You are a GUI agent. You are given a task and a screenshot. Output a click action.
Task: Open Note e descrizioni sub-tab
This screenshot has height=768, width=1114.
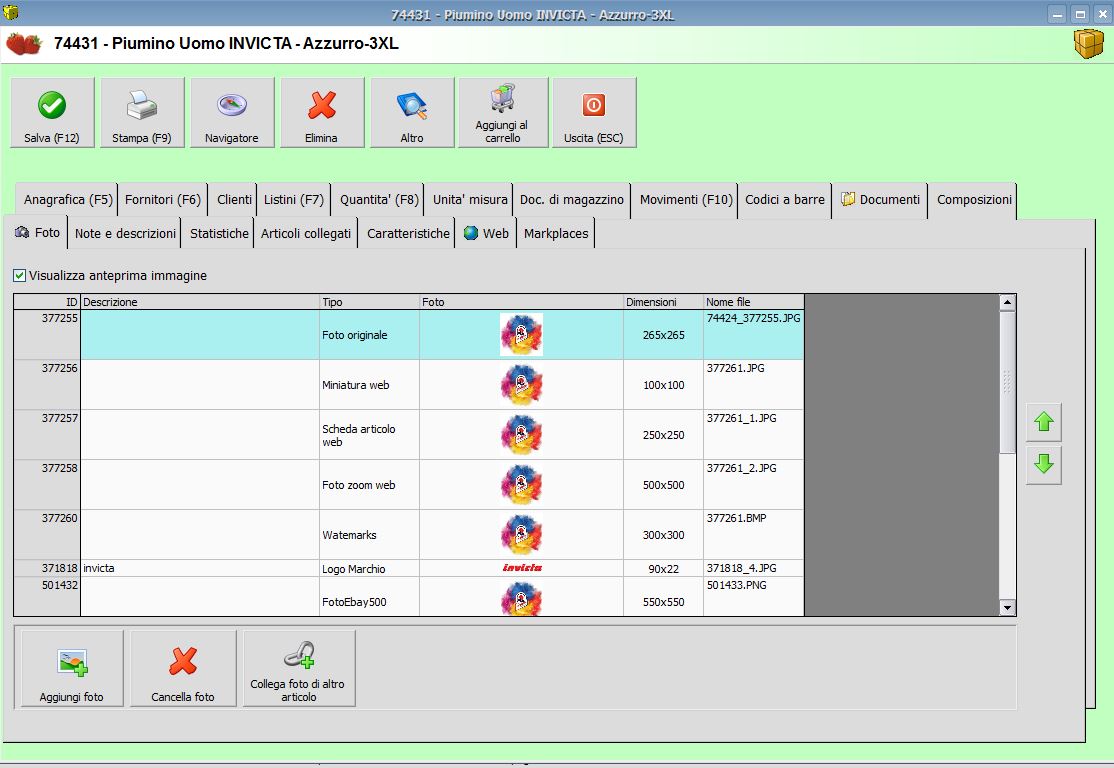pyautogui.click(x=125, y=233)
